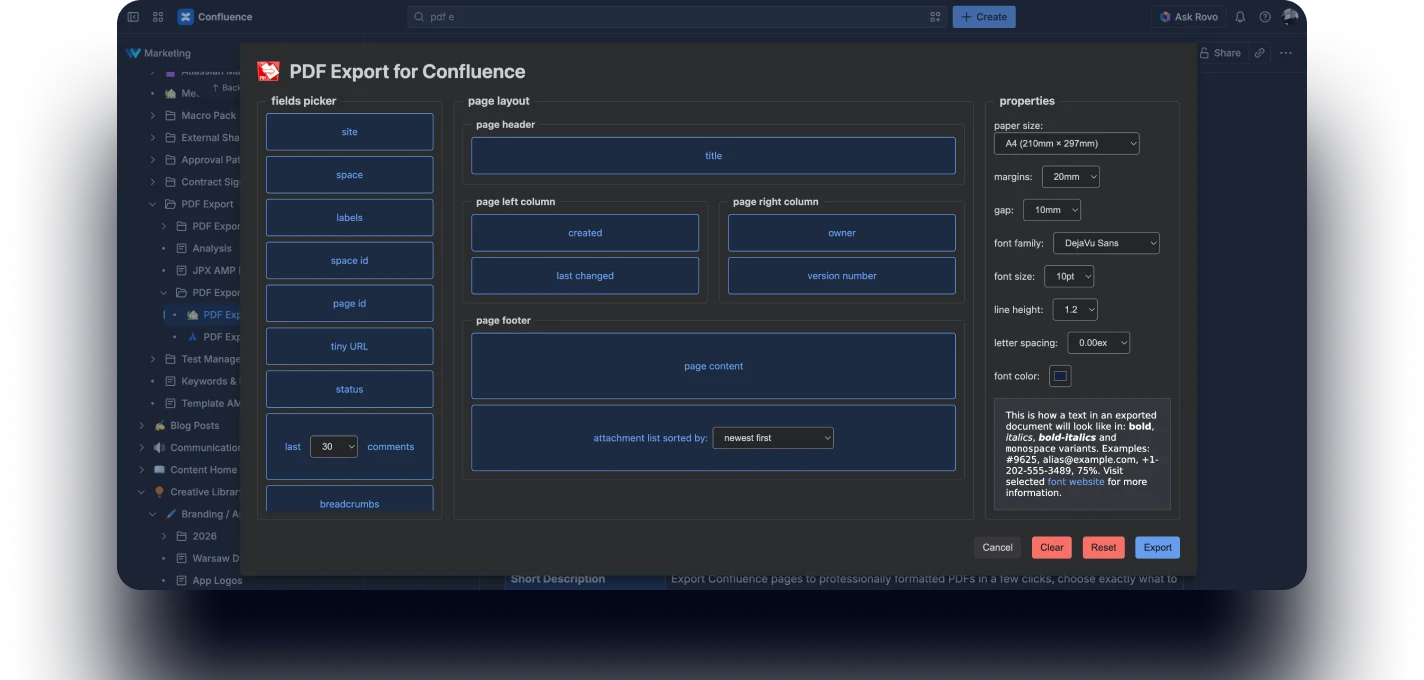Open the font website link
Viewport: 1424px width, 680px height.
click(1076, 482)
